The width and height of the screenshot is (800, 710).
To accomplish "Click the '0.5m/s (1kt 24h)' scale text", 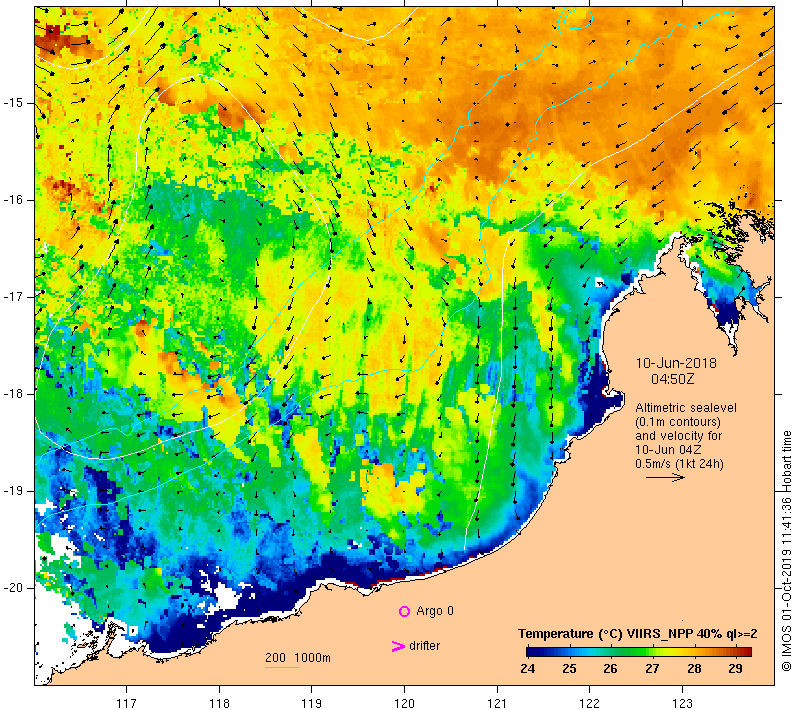I will (x=679, y=464).
